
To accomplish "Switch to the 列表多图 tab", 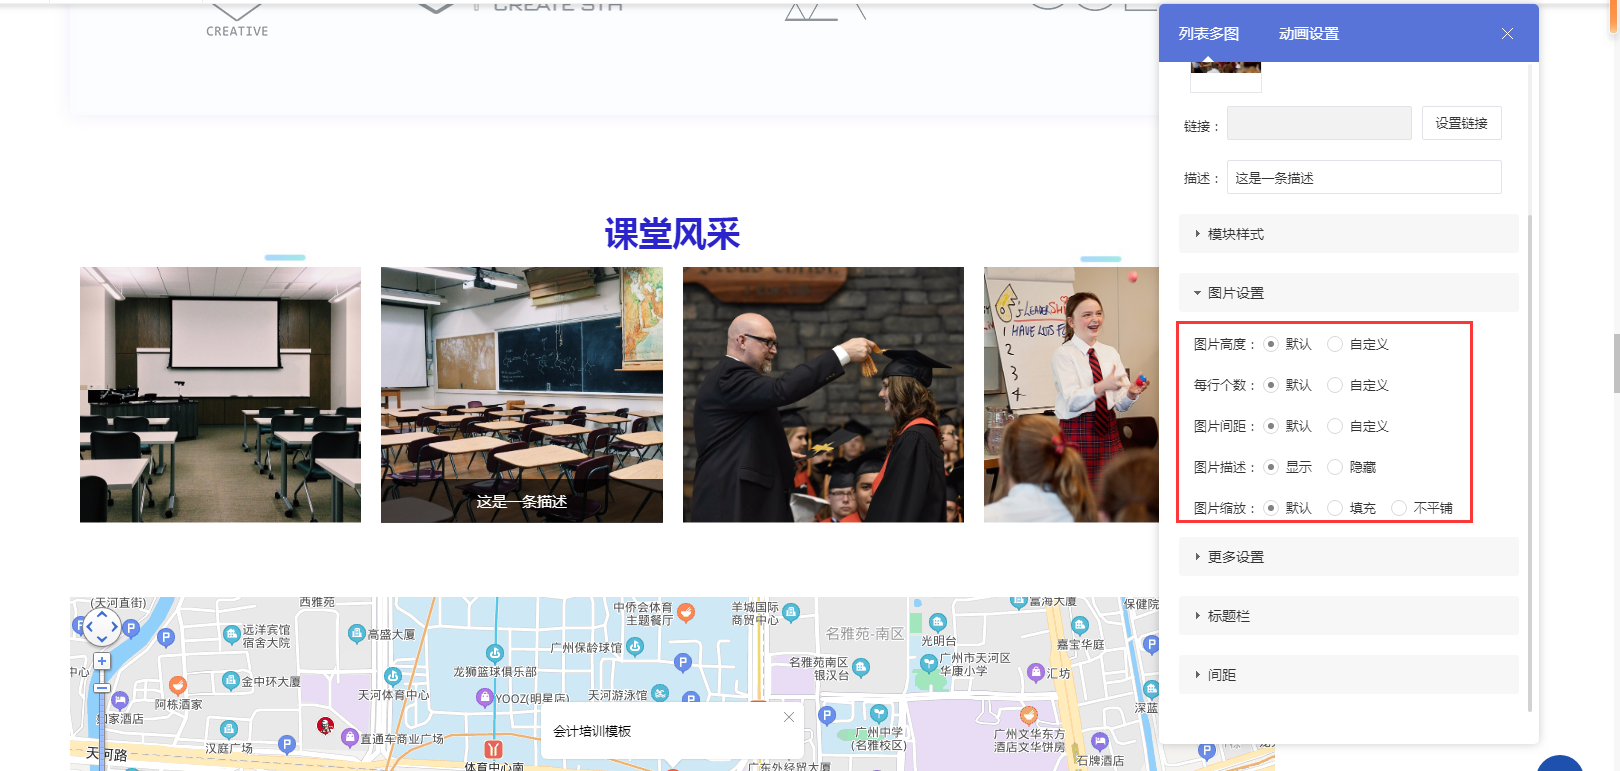I will [x=1208, y=34].
